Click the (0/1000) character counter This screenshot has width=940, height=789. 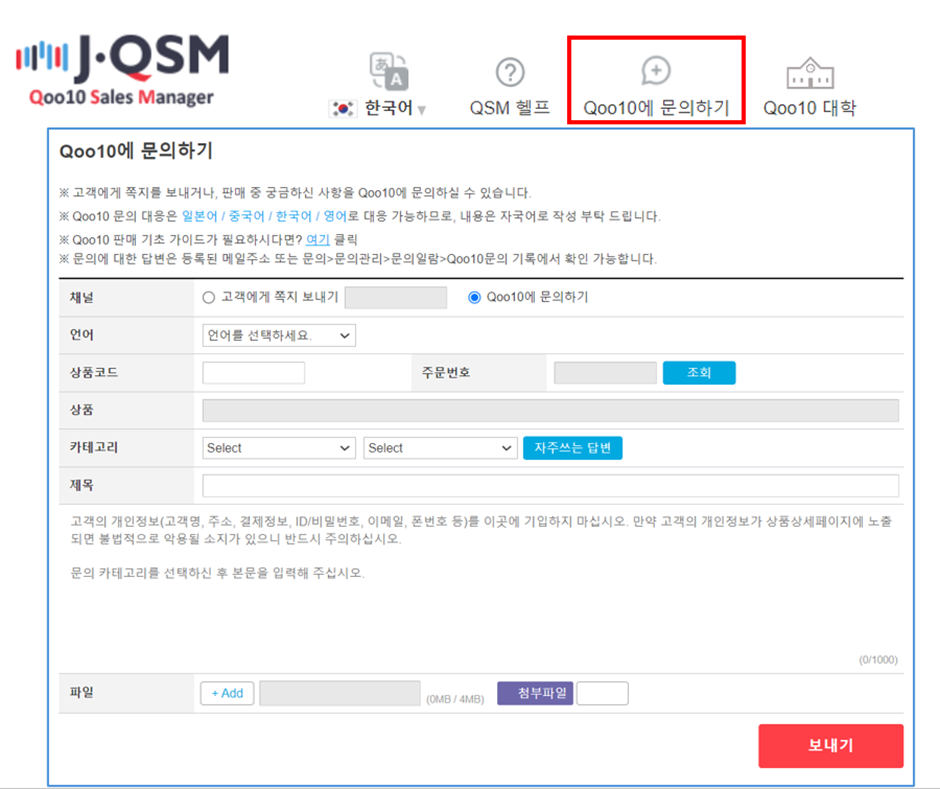click(x=878, y=659)
